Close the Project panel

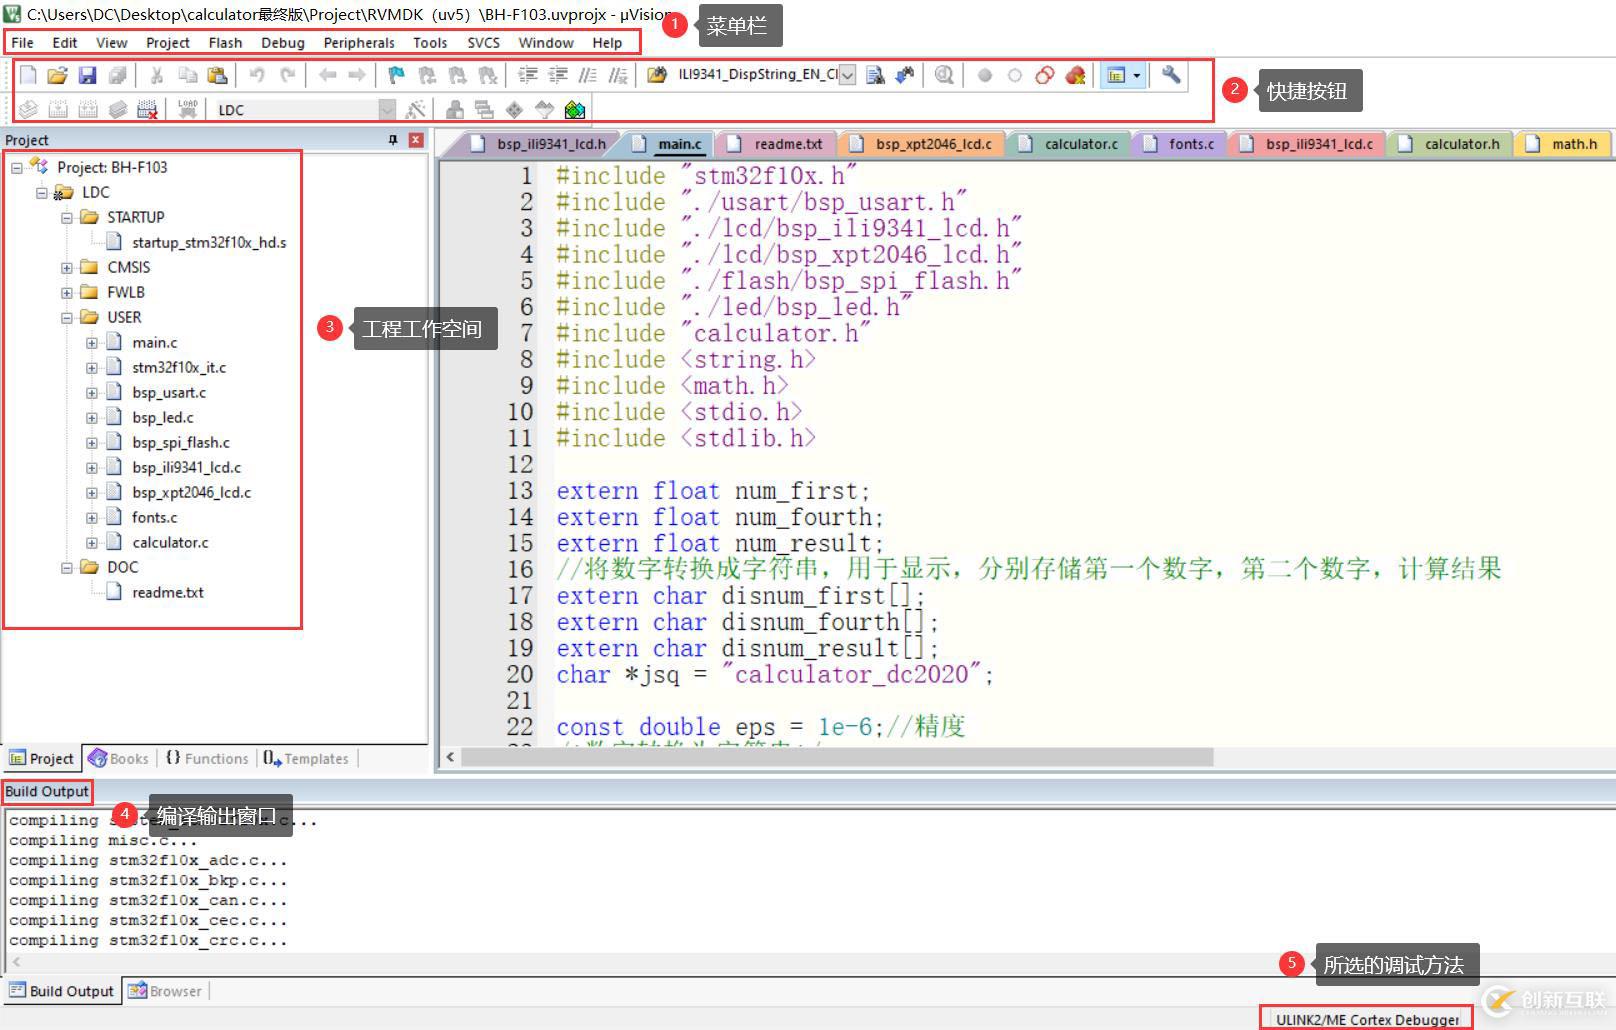(416, 140)
